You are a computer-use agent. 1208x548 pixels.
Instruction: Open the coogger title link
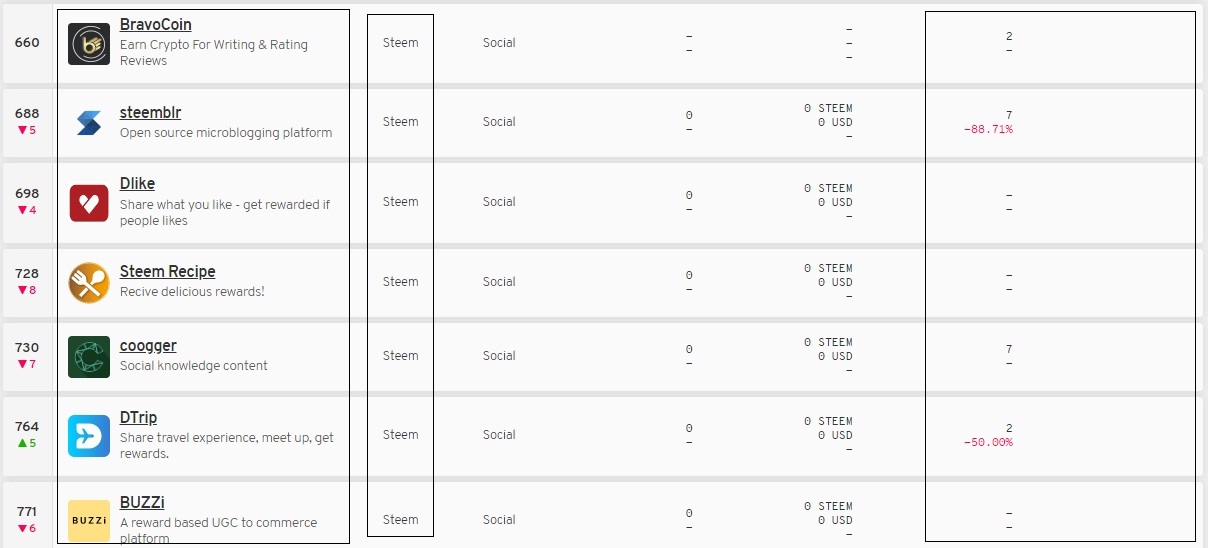tap(148, 345)
